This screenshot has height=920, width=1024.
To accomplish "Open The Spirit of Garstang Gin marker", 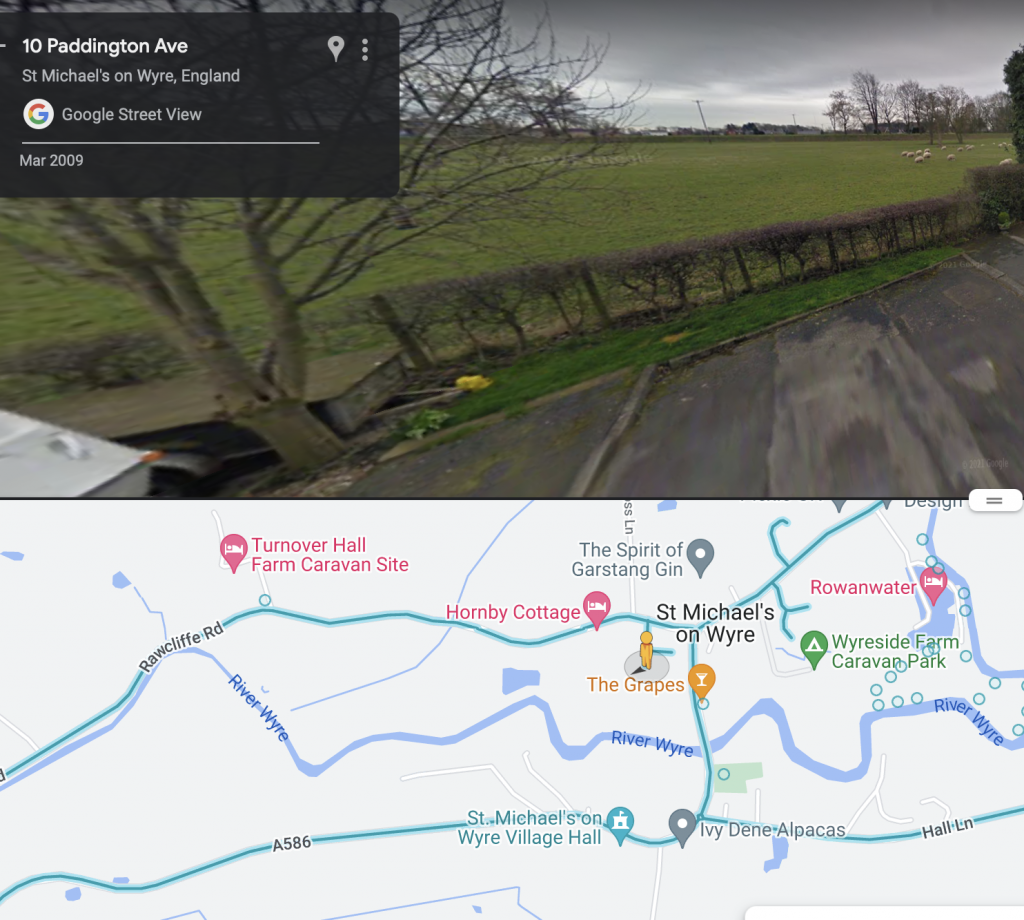I will 700,557.
